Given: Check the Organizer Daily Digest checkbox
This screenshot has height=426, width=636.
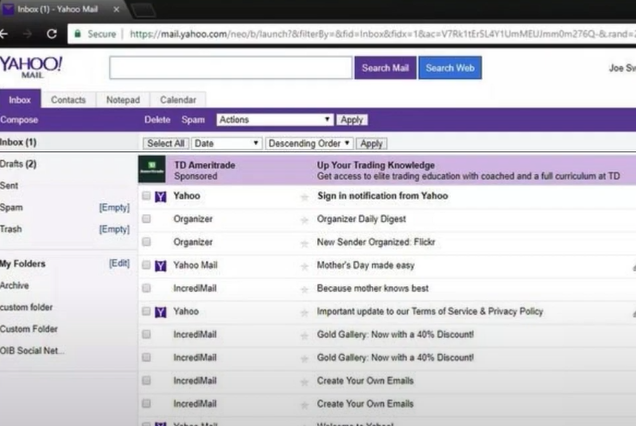Looking at the screenshot, I should pos(146,219).
